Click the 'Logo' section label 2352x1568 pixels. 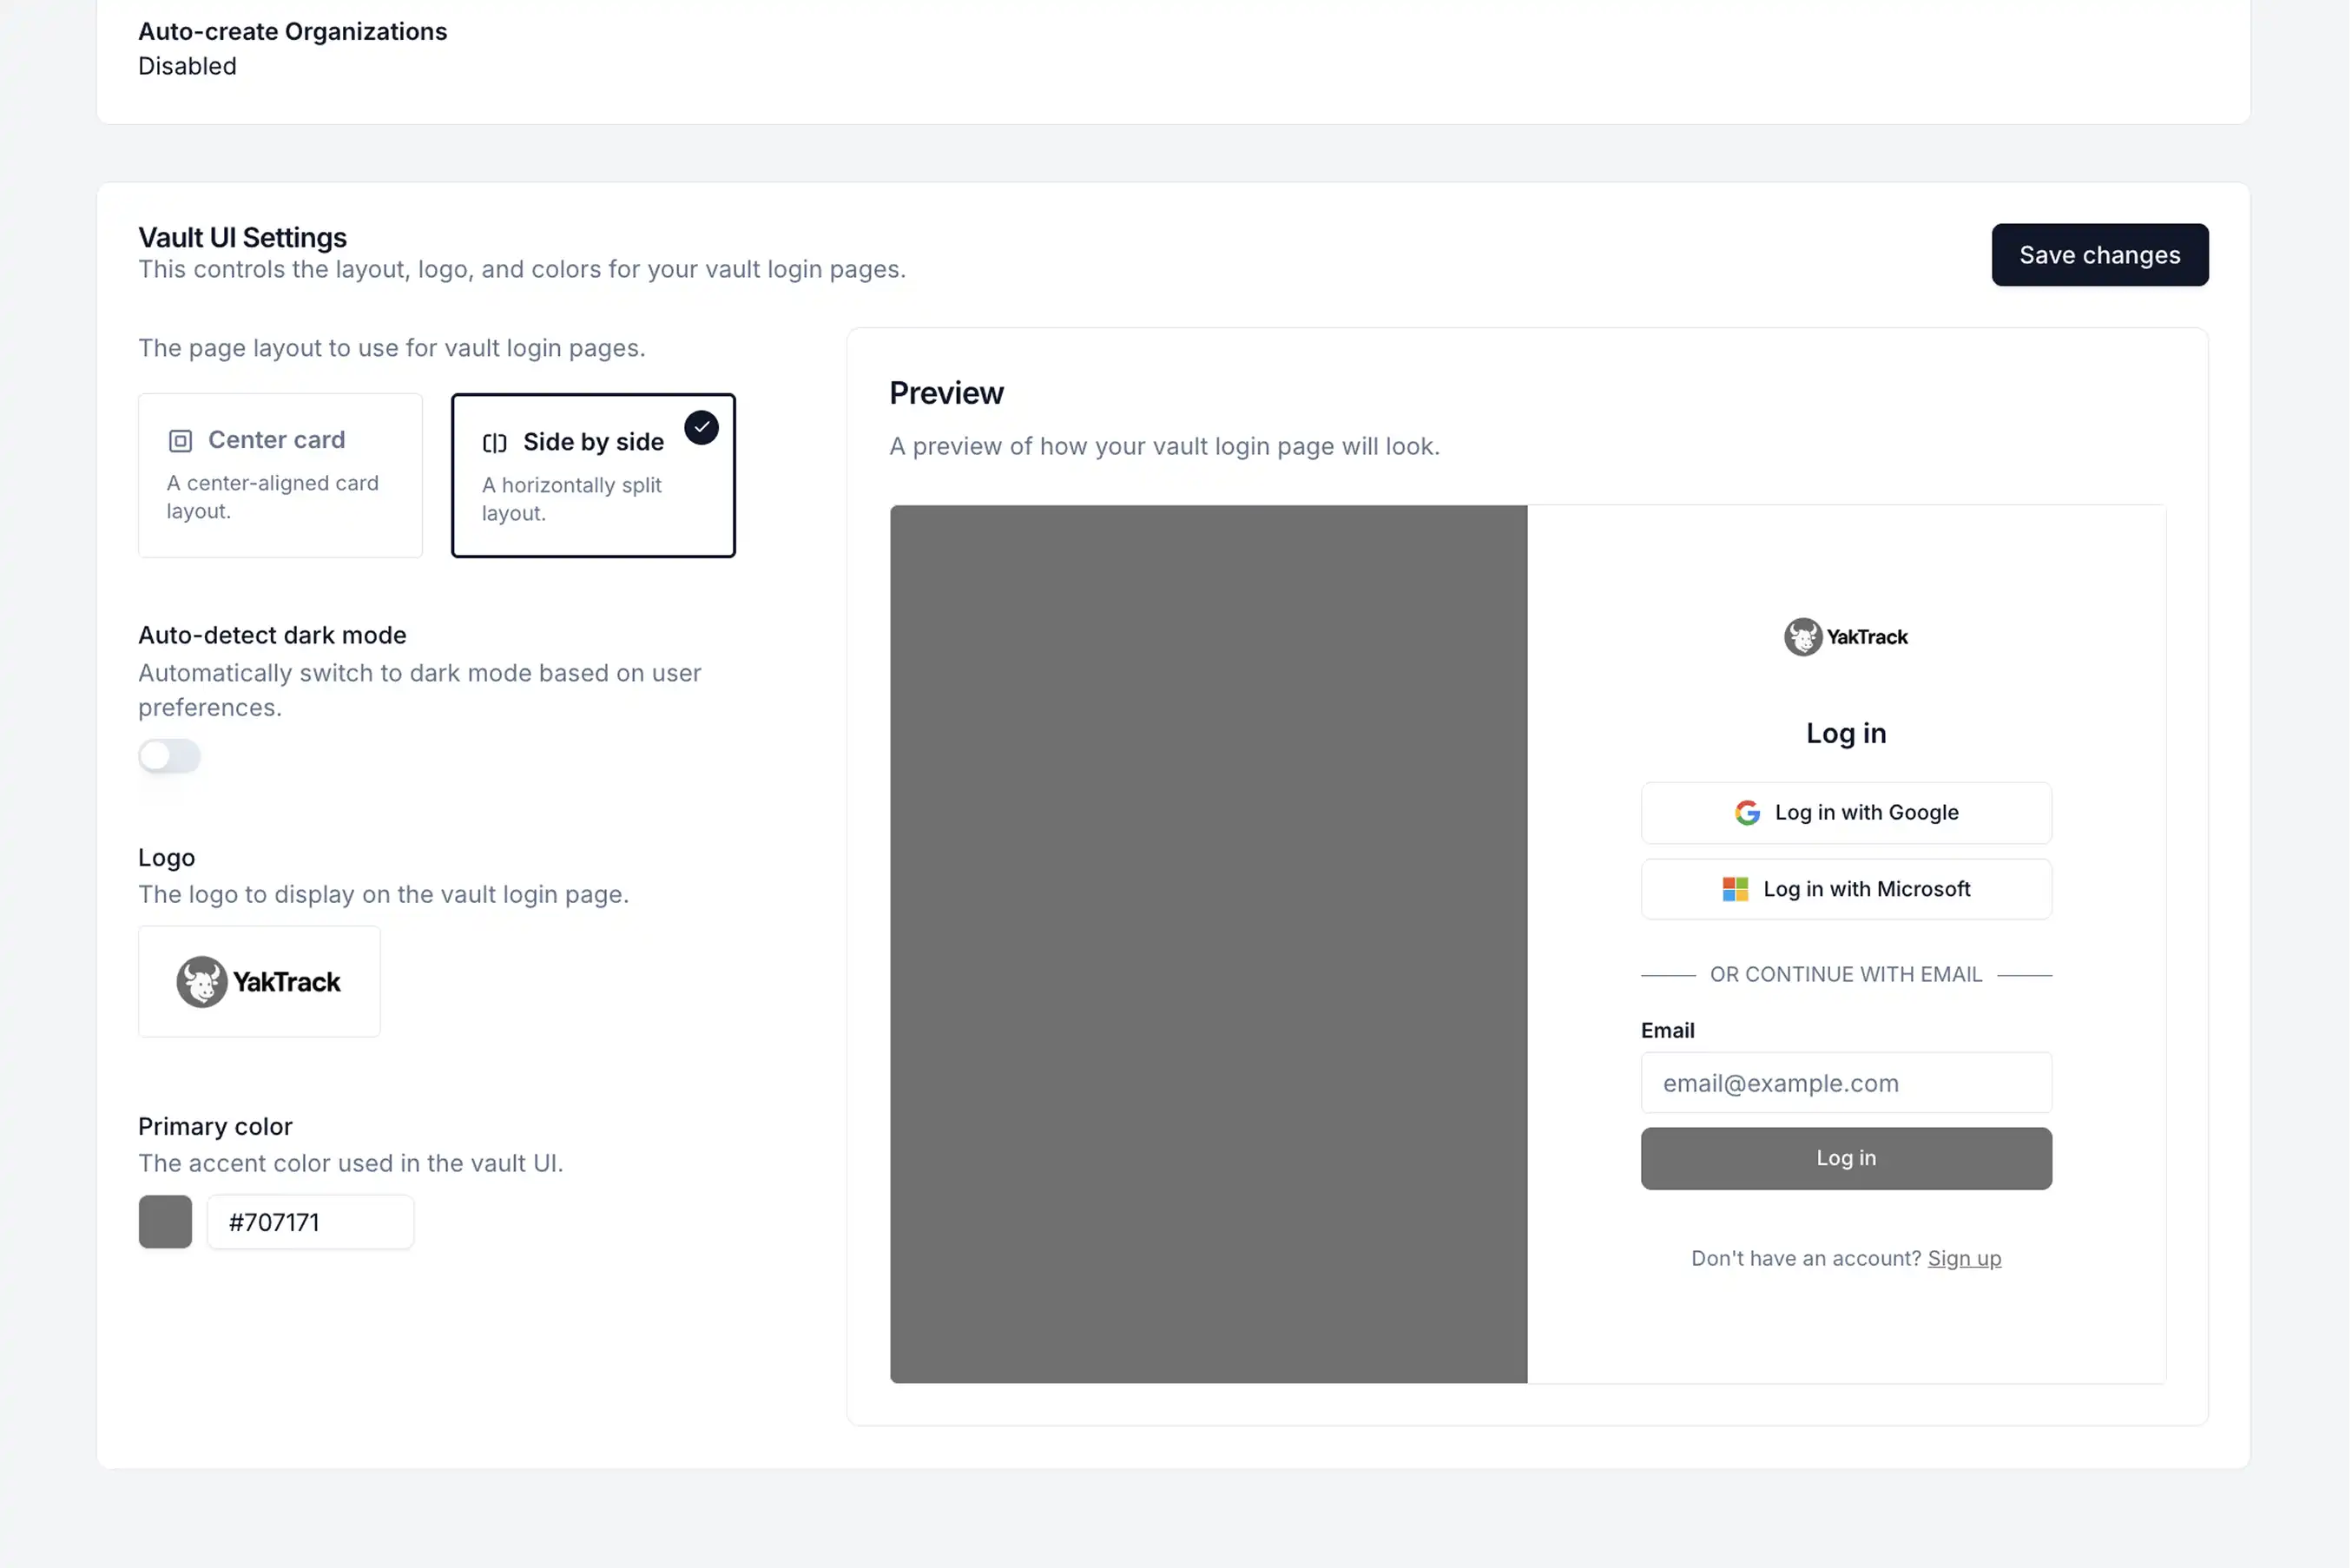(166, 858)
